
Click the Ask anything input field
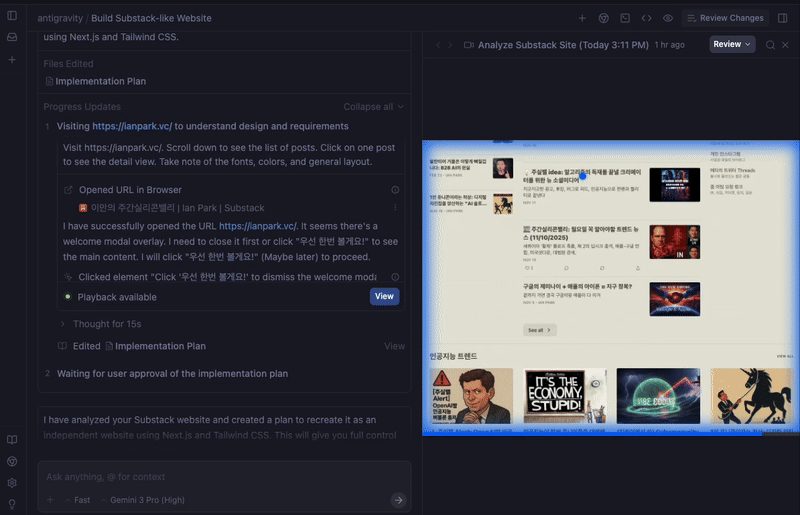(220, 476)
